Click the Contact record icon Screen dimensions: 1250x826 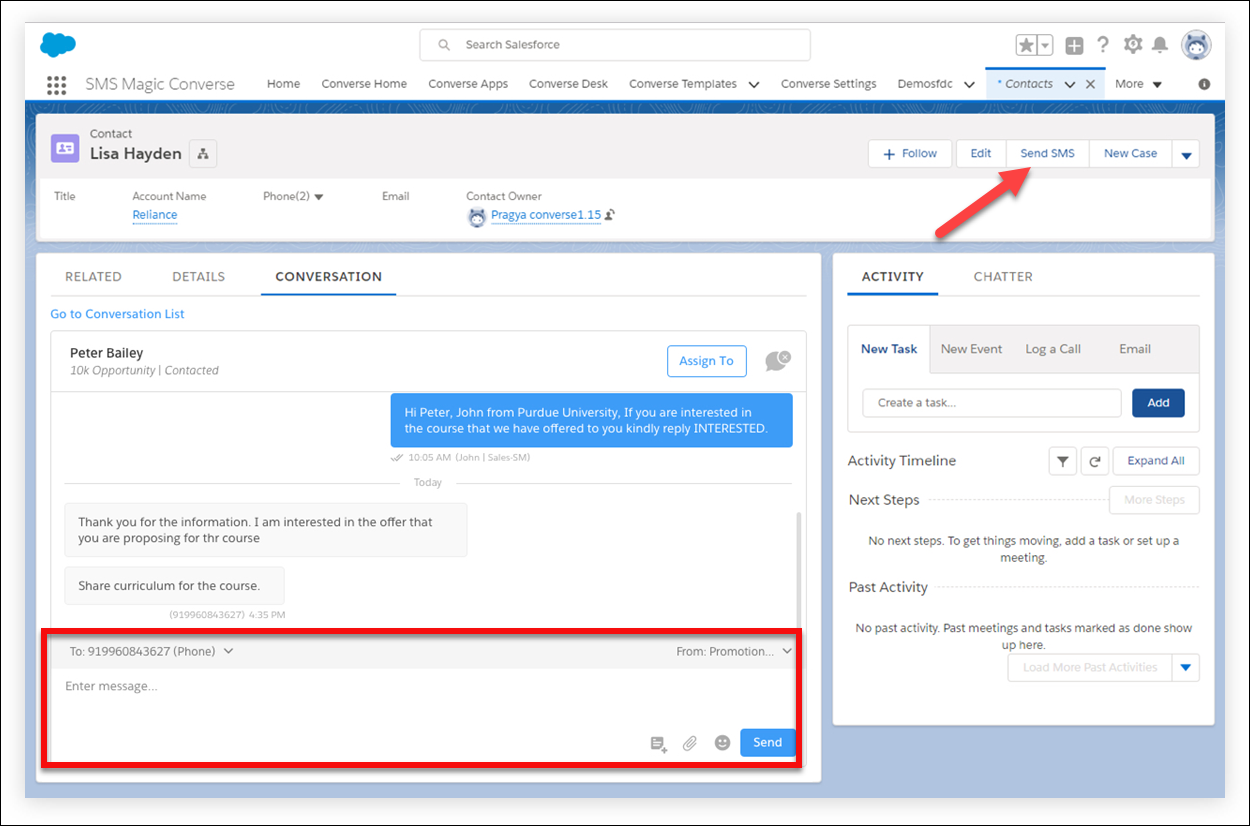coord(65,148)
